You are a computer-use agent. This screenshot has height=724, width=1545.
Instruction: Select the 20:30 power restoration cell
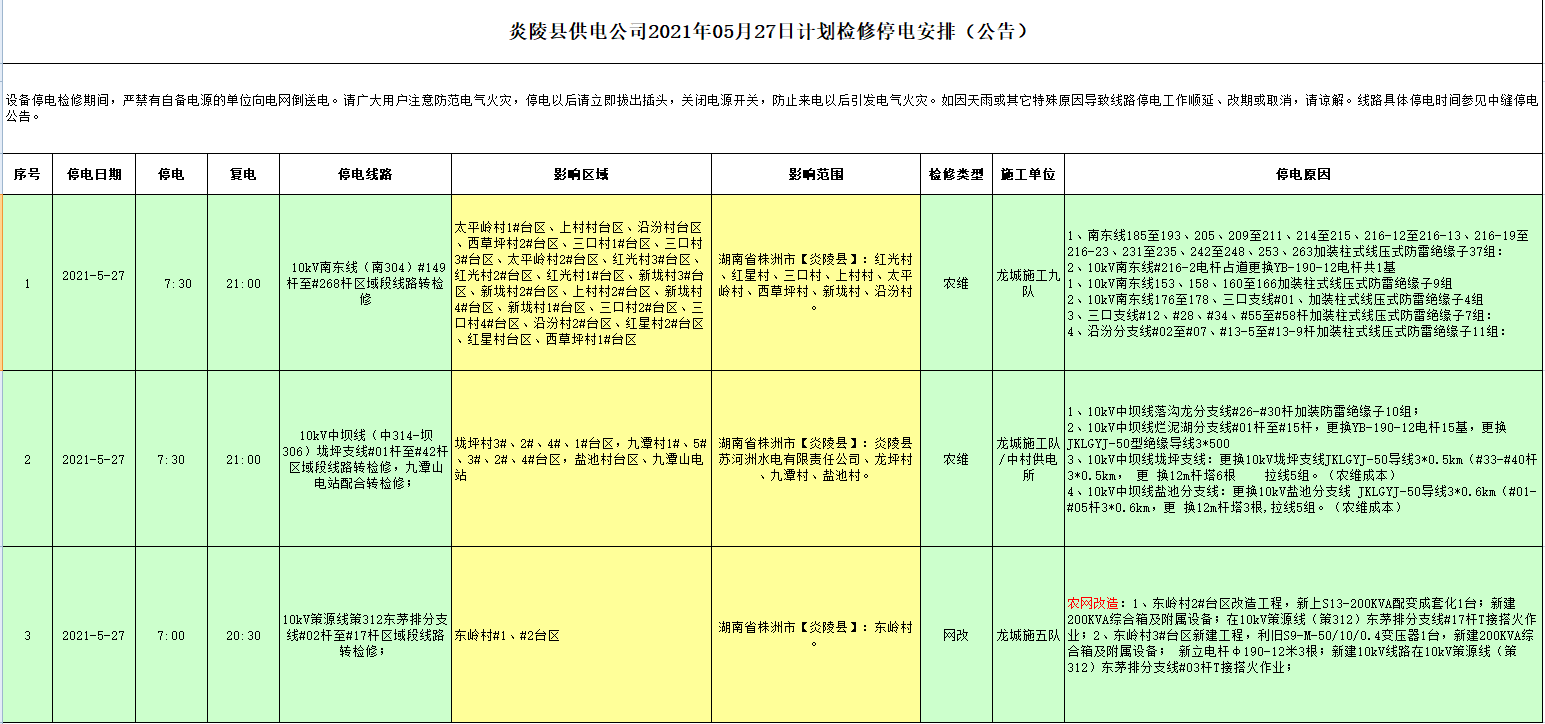pyautogui.click(x=243, y=635)
